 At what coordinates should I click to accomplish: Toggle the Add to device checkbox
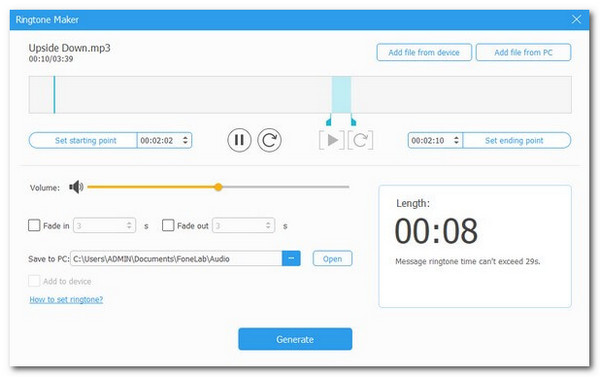click(34, 281)
